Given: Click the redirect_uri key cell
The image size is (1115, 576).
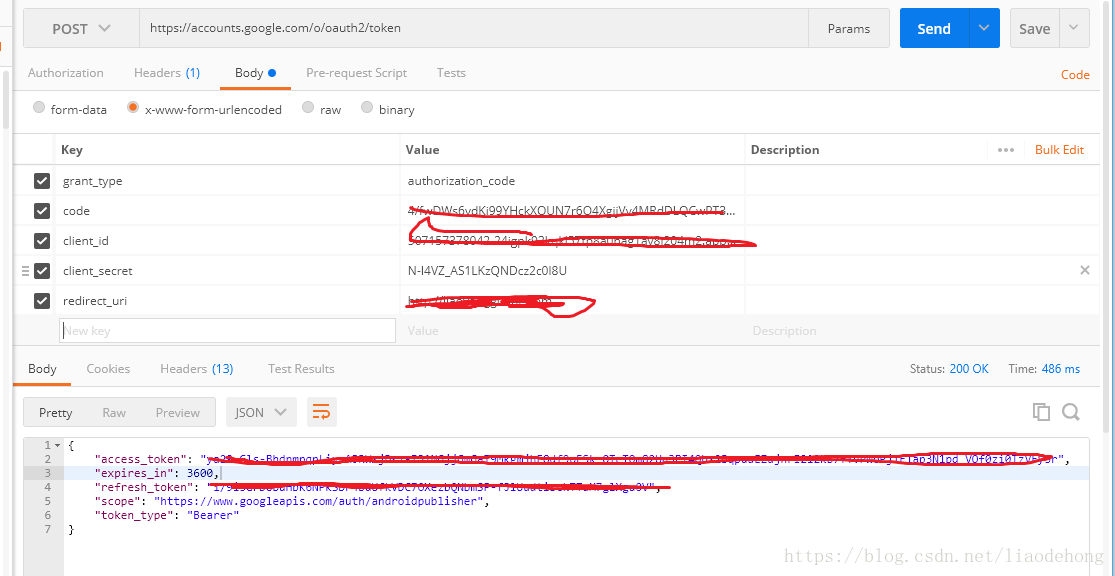Looking at the screenshot, I should point(228,301).
